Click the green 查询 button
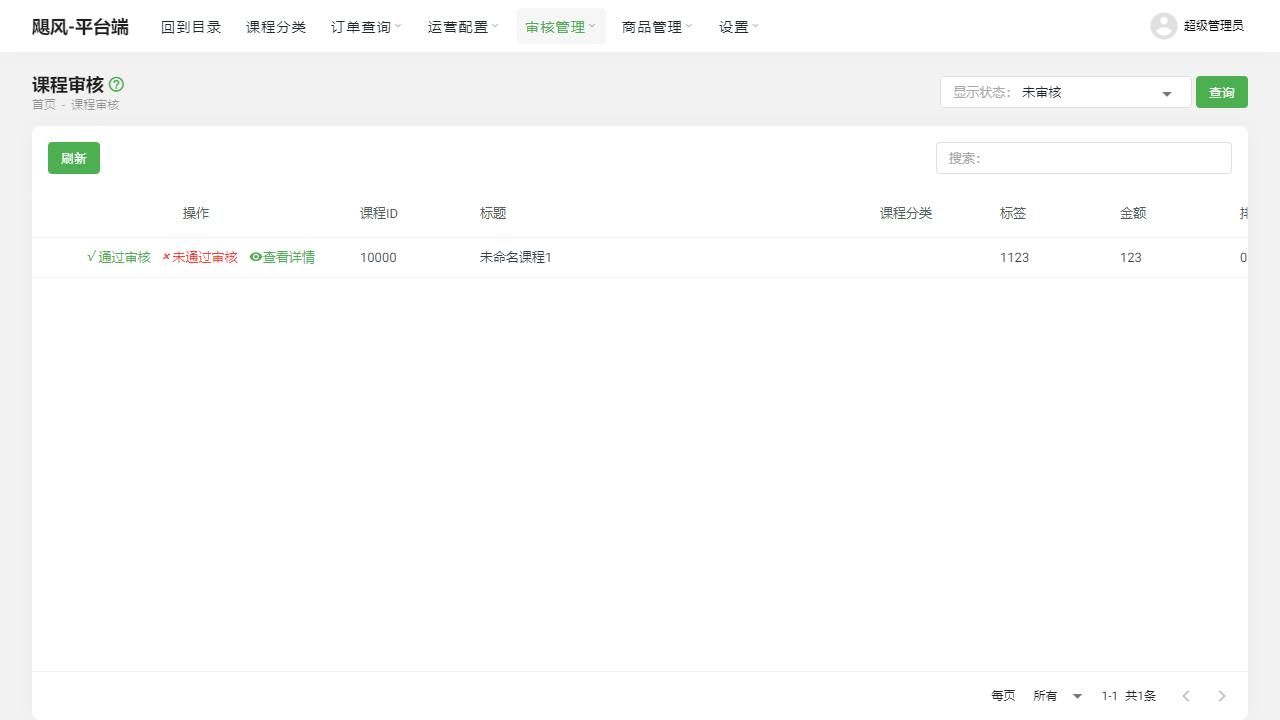This screenshot has width=1280, height=720. point(1221,92)
